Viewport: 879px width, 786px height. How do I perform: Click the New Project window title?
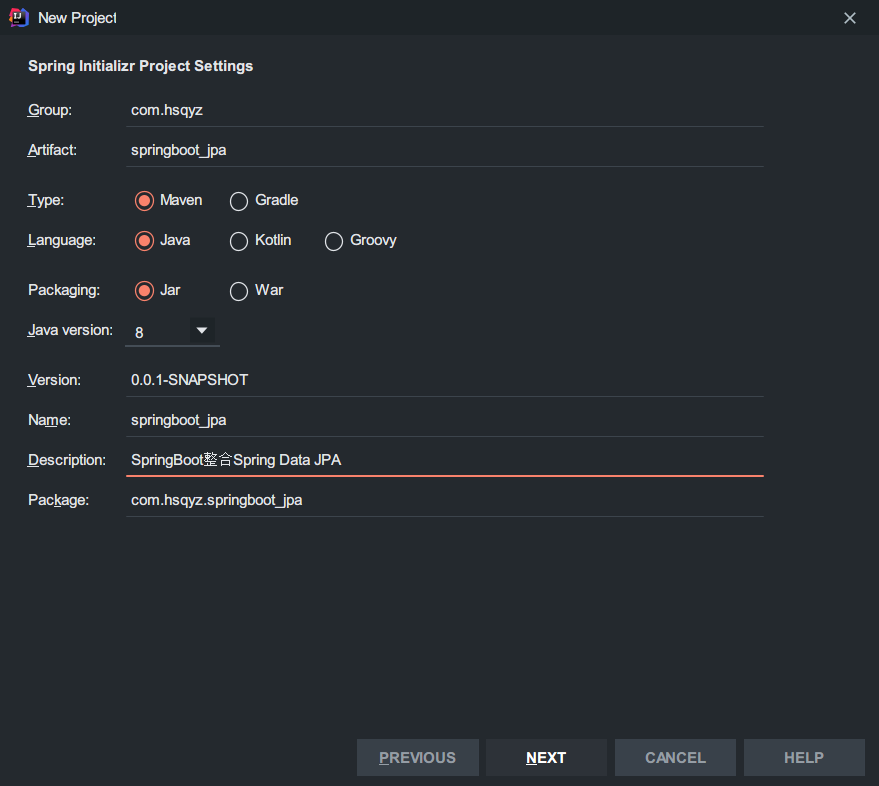point(77,18)
